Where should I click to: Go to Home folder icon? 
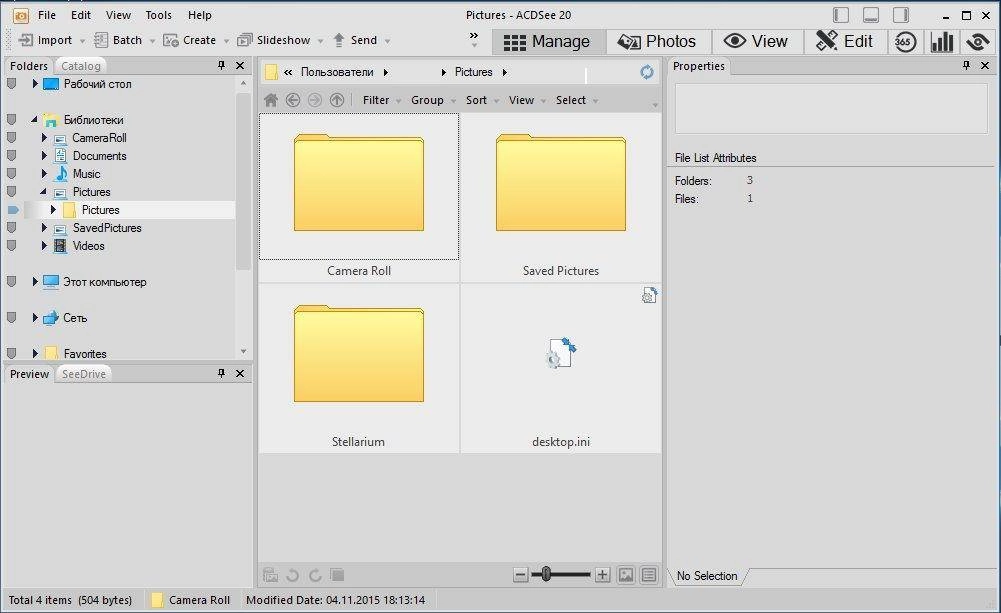[271, 100]
